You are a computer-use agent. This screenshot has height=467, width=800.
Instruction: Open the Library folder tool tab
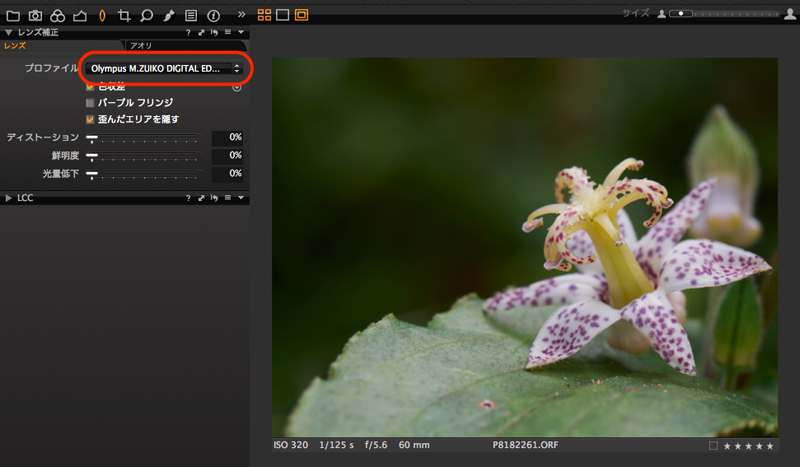pyautogui.click(x=13, y=15)
